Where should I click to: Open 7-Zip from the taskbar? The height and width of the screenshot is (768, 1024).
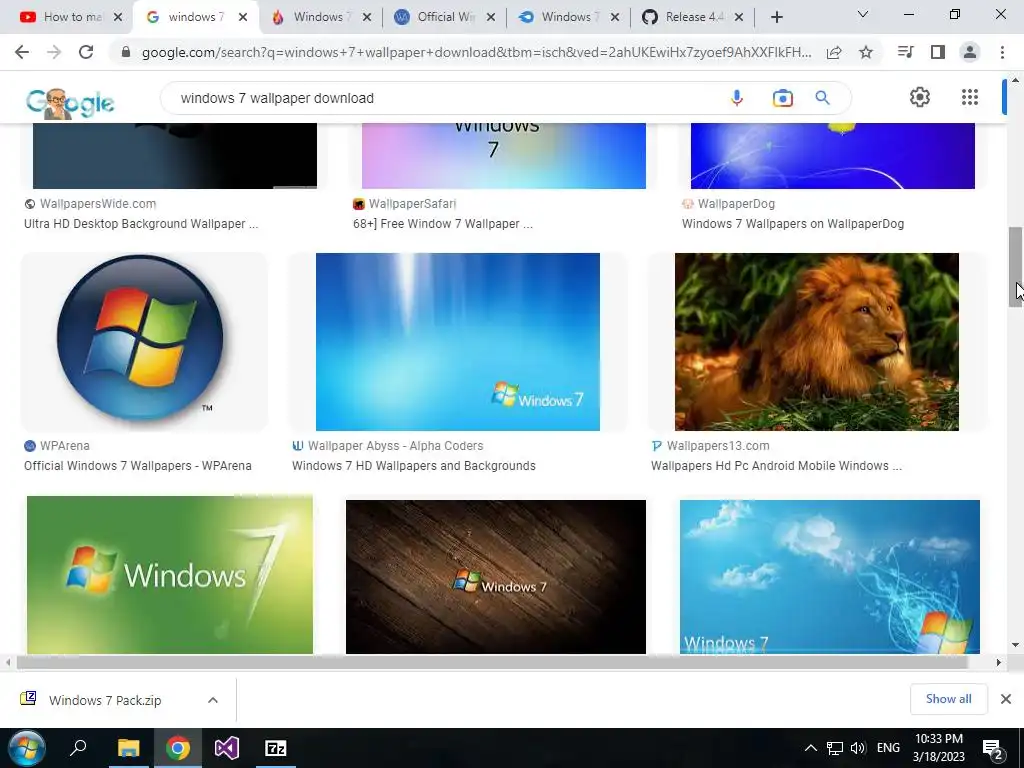[x=276, y=748]
